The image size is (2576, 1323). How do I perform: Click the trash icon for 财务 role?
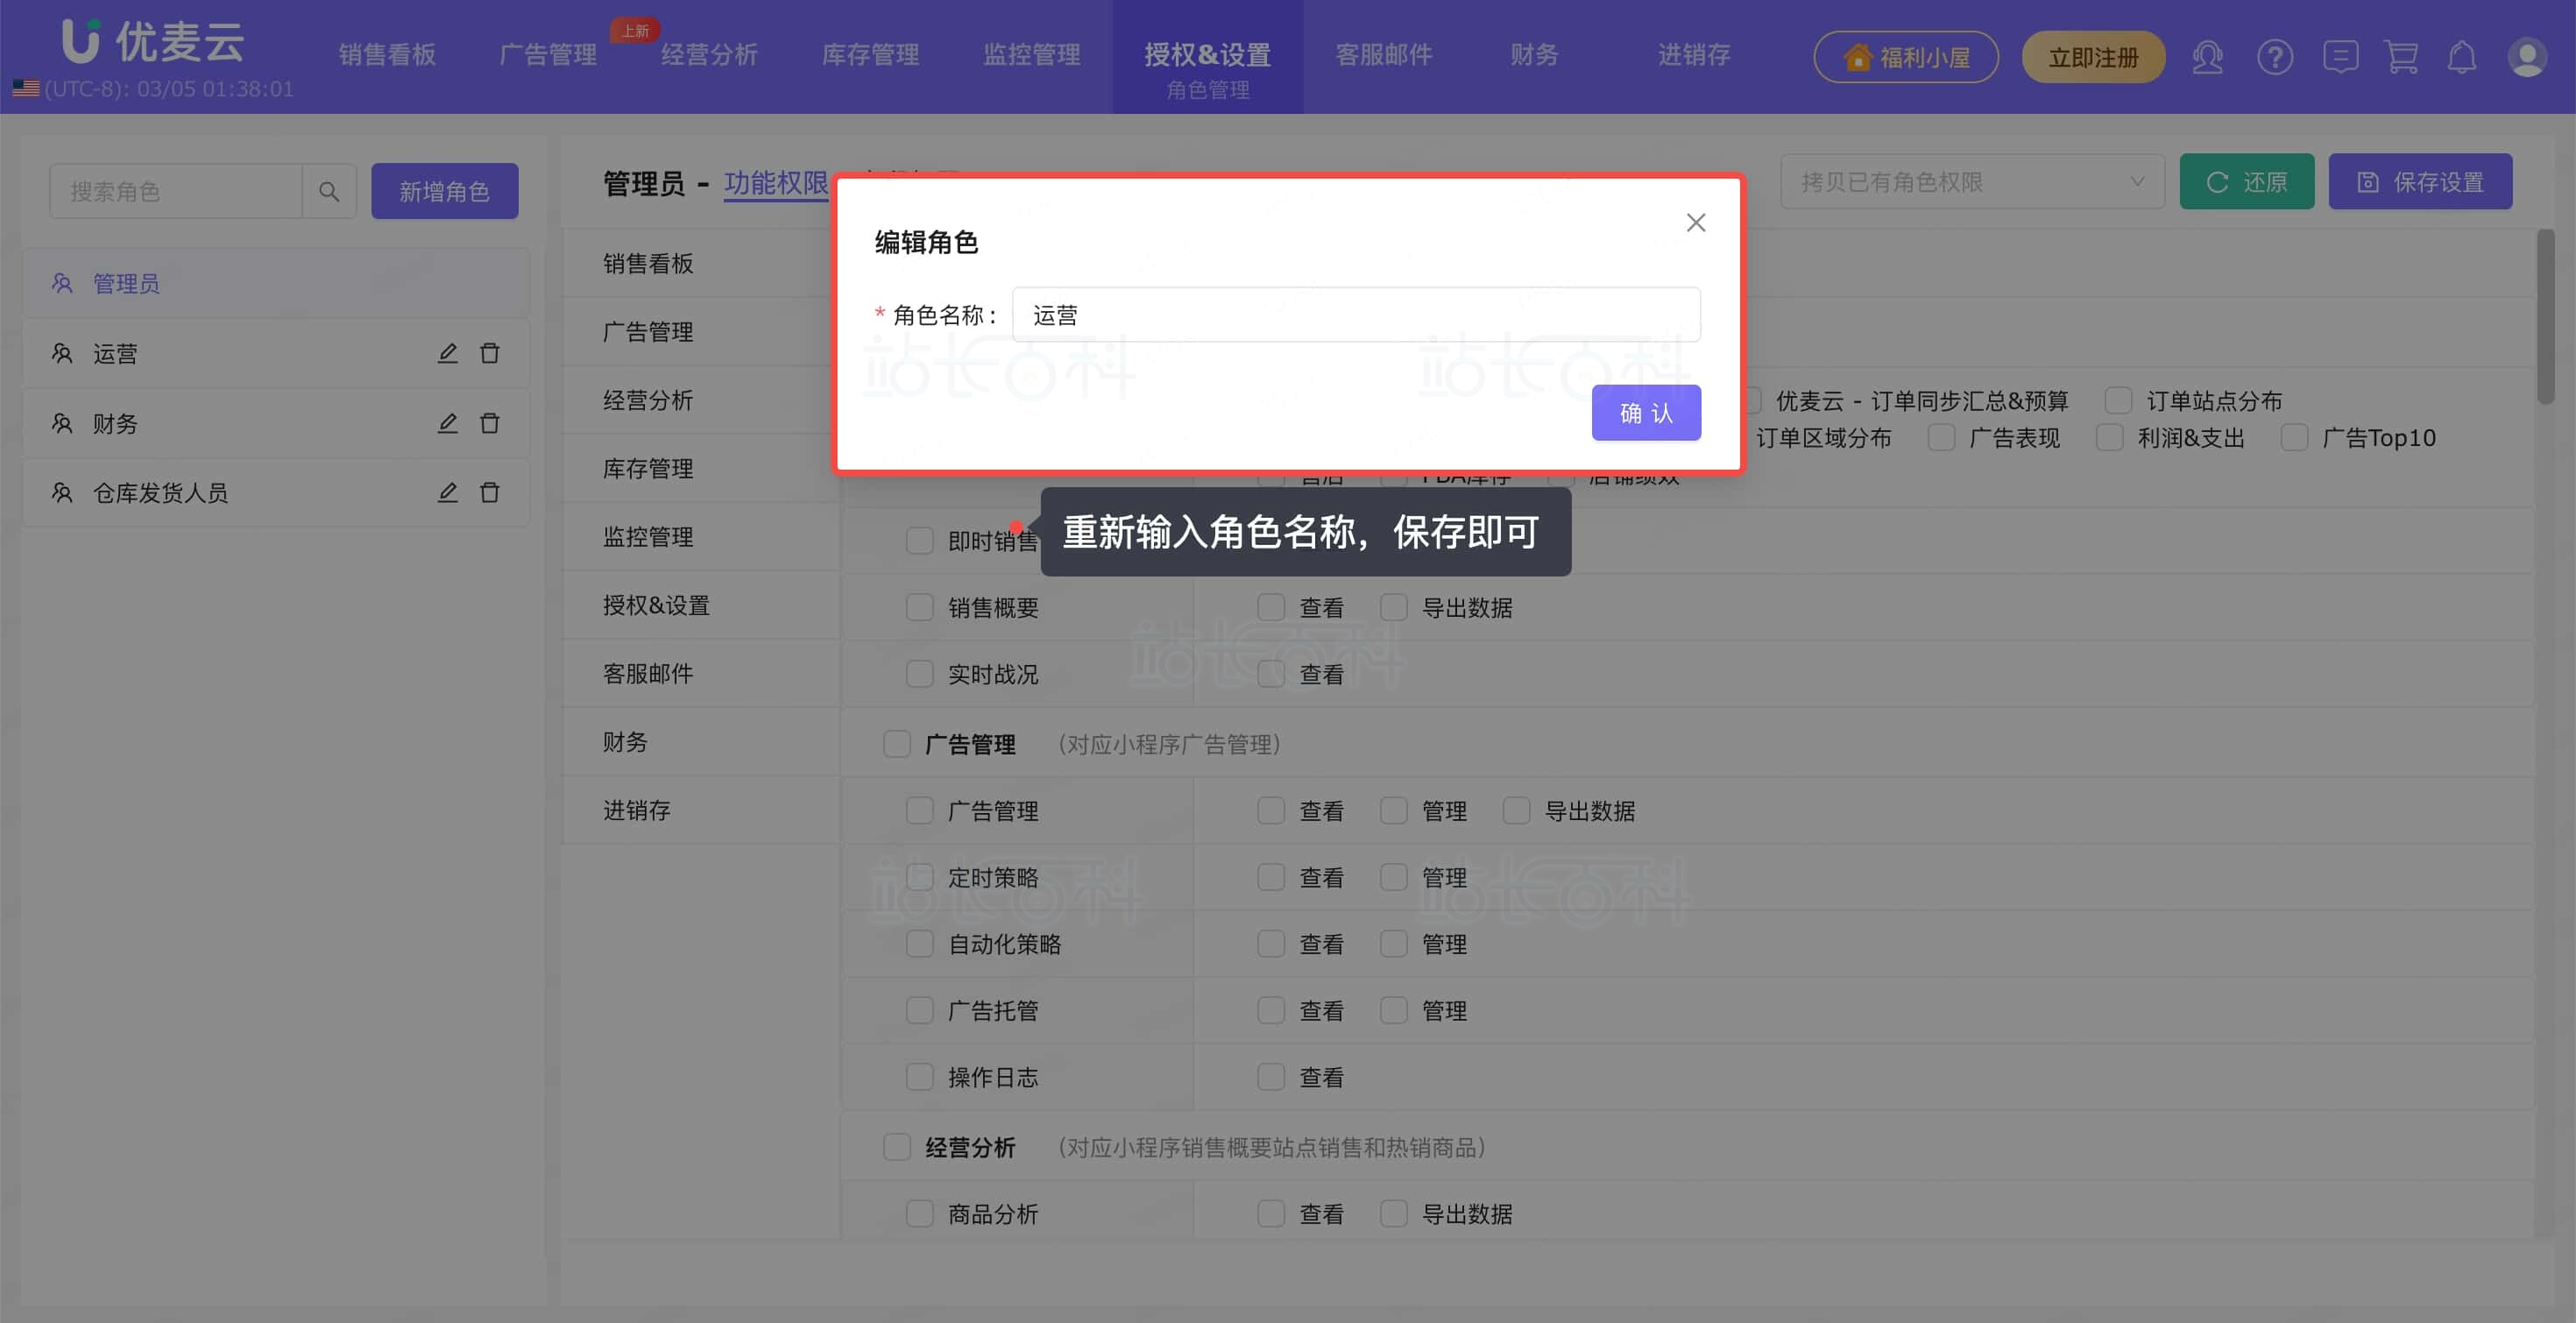click(489, 423)
